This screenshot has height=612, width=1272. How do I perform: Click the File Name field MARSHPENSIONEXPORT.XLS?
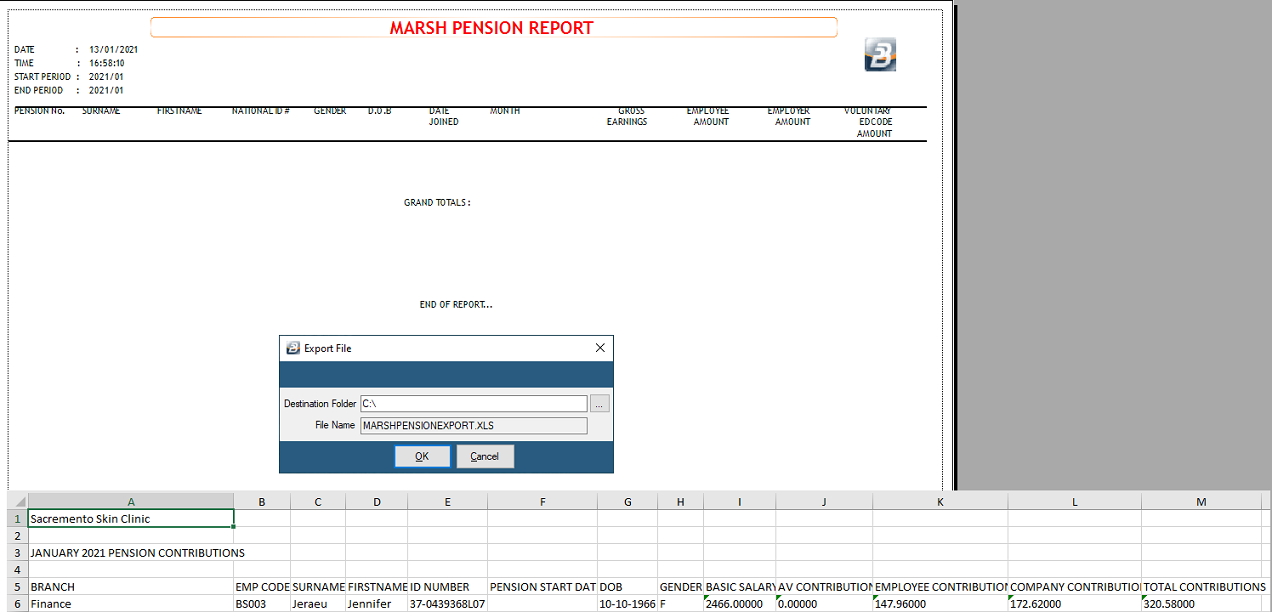click(474, 425)
